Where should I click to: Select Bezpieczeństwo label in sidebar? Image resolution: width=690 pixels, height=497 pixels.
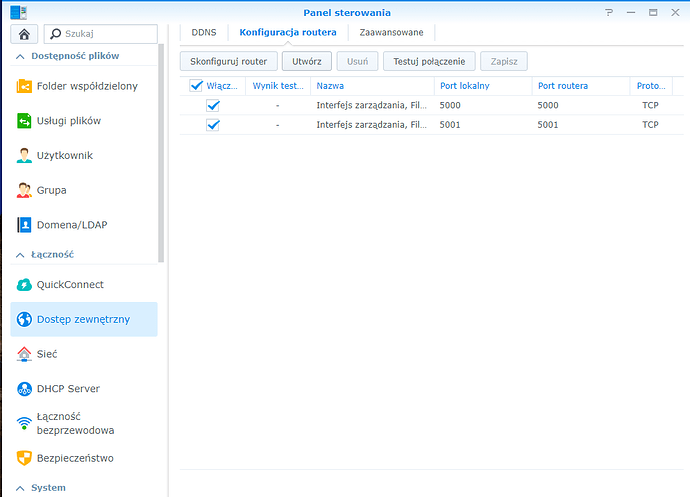75,458
